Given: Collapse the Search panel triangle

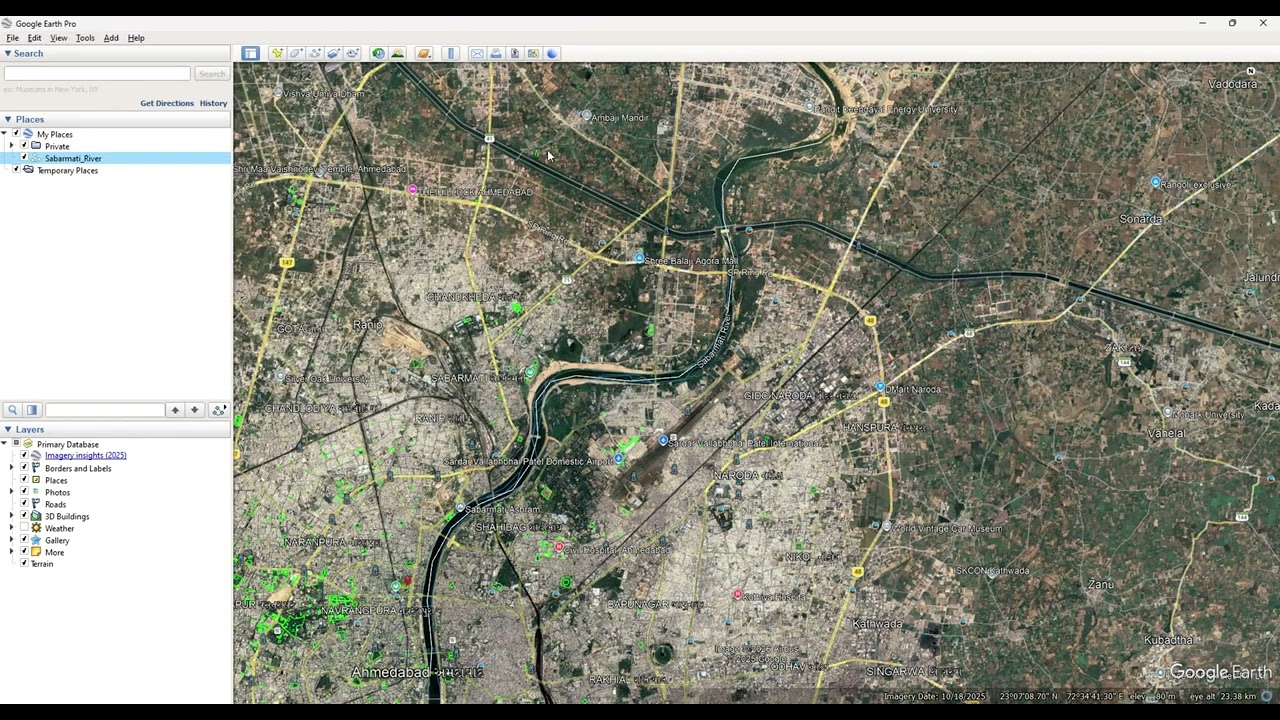Looking at the screenshot, I should click(x=7, y=53).
